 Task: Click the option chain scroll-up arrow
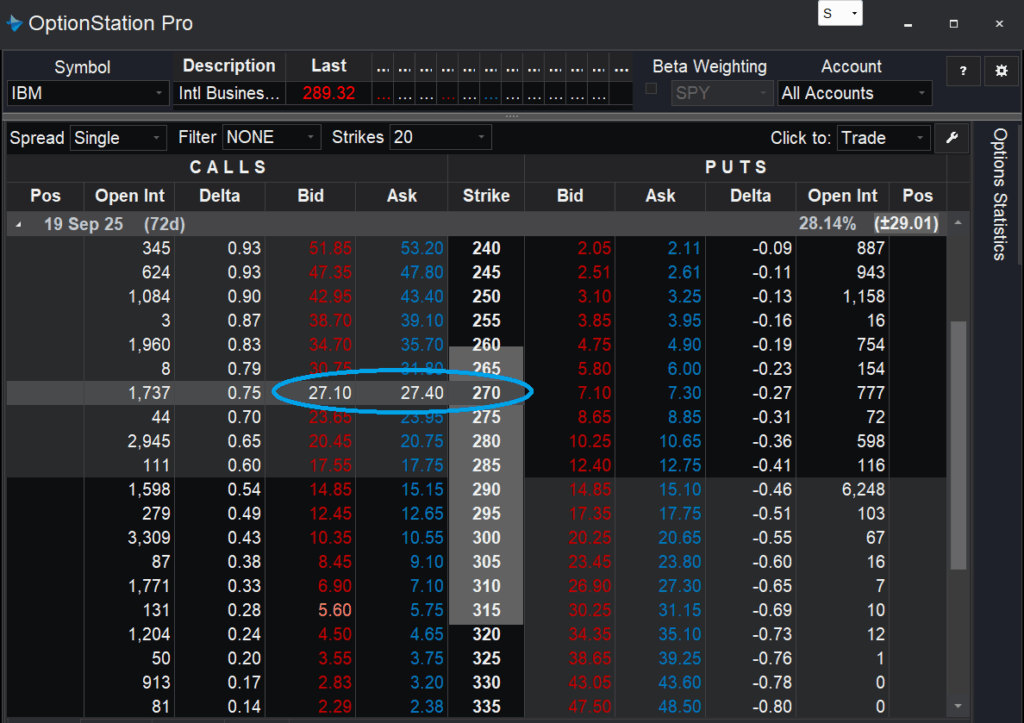(x=958, y=223)
